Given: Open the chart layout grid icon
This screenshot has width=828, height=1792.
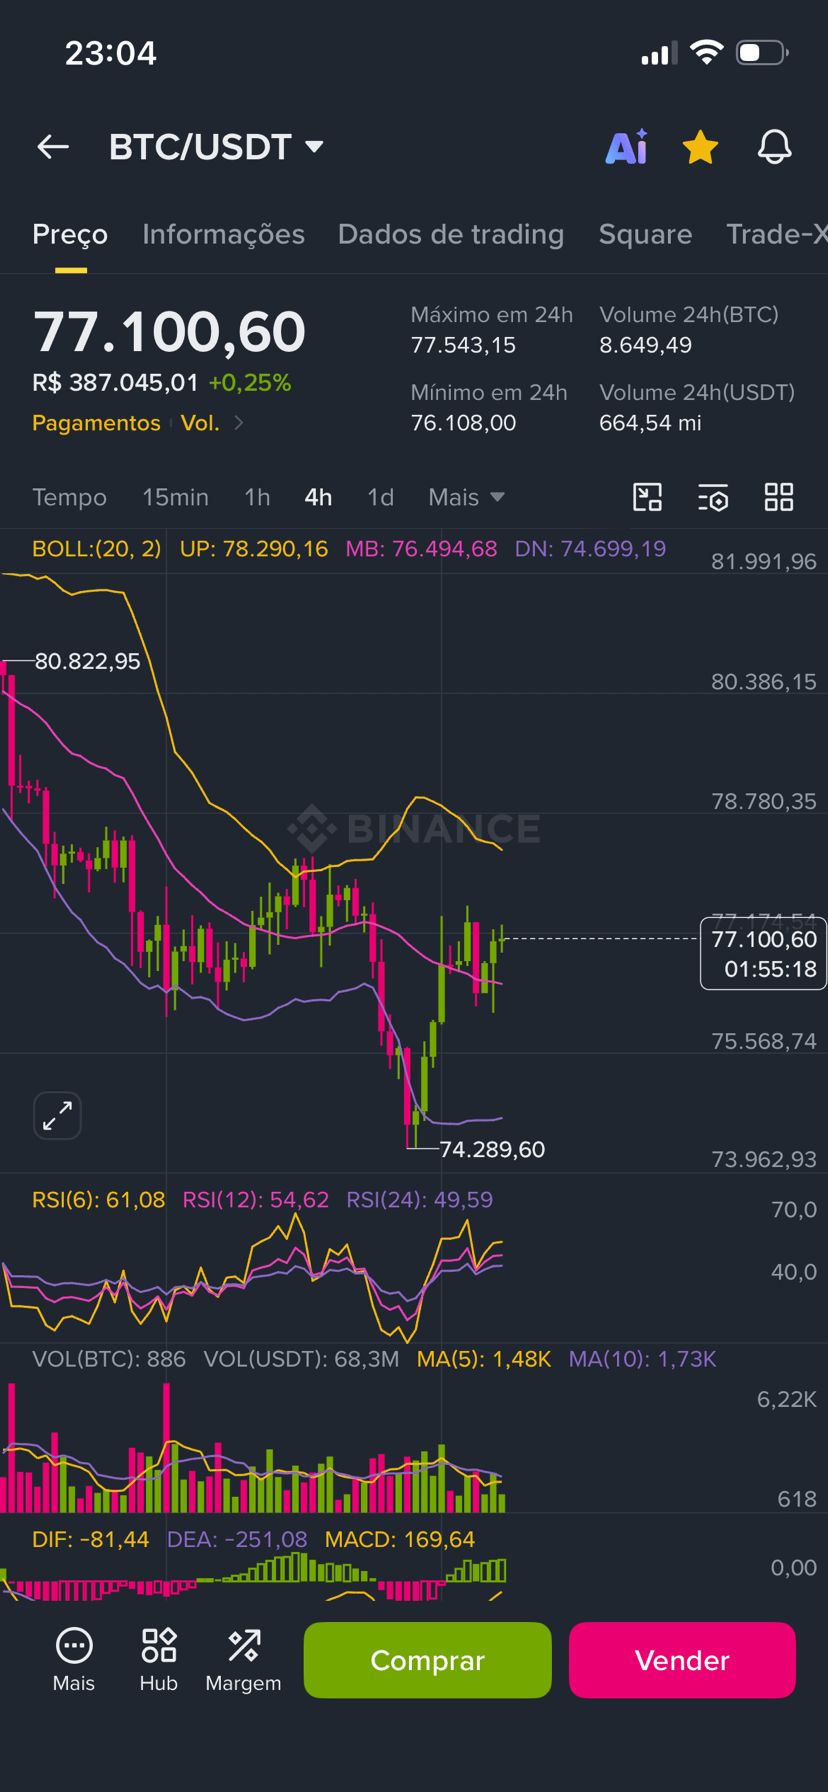Looking at the screenshot, I should coord(779,497).
